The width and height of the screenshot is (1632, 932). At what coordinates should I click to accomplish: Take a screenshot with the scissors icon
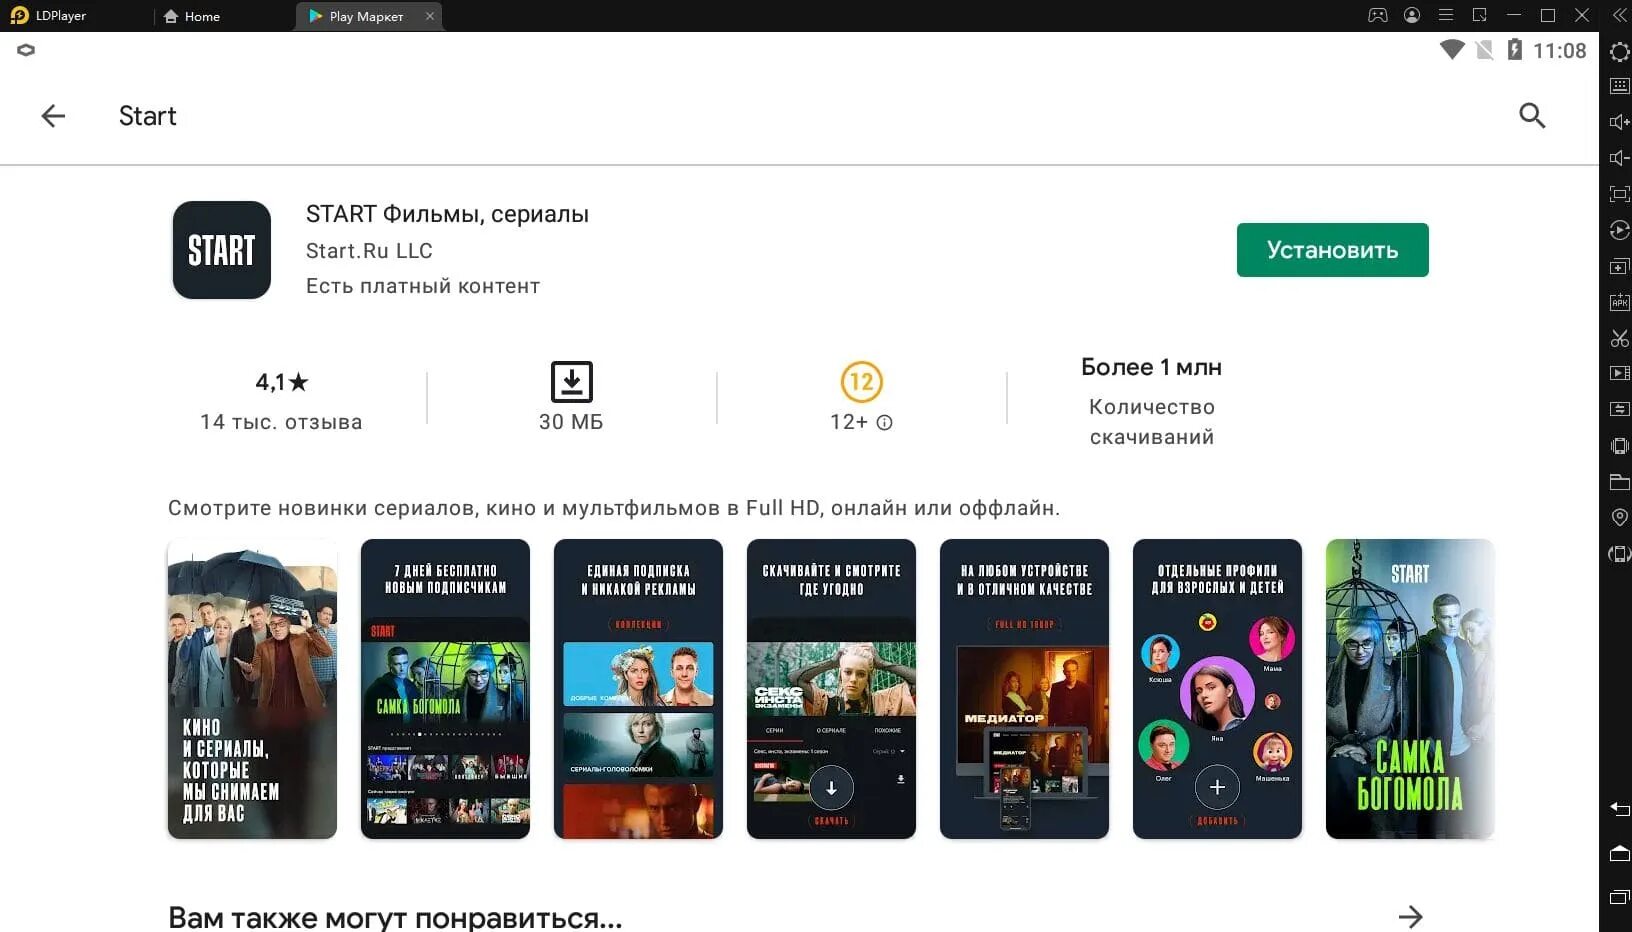pos(1619,338)
